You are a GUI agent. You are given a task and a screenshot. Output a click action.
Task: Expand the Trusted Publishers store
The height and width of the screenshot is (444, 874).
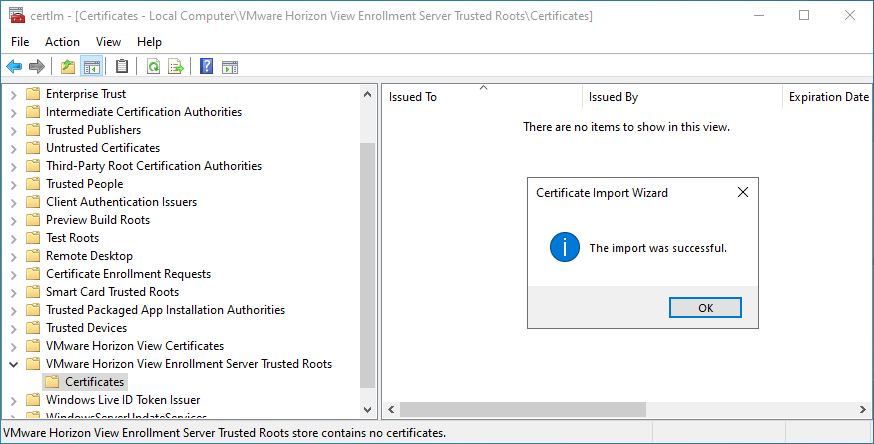click(13, 130)
